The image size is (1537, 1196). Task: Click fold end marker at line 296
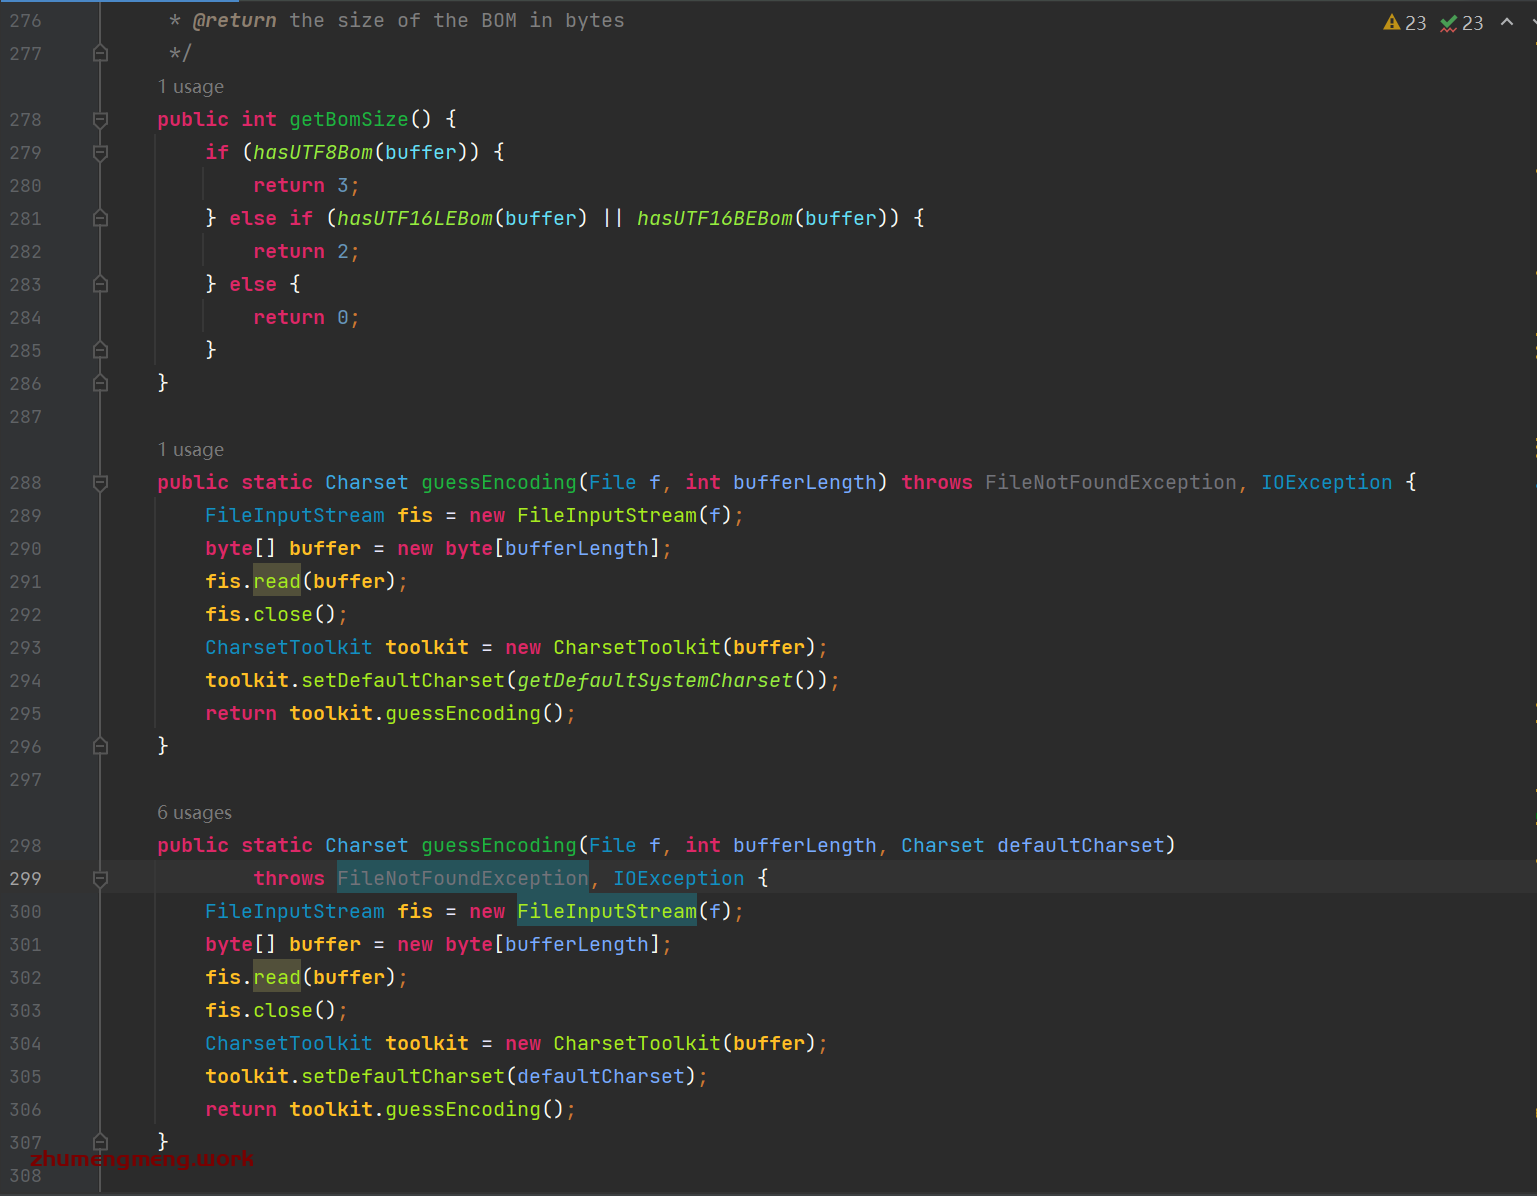100,746
